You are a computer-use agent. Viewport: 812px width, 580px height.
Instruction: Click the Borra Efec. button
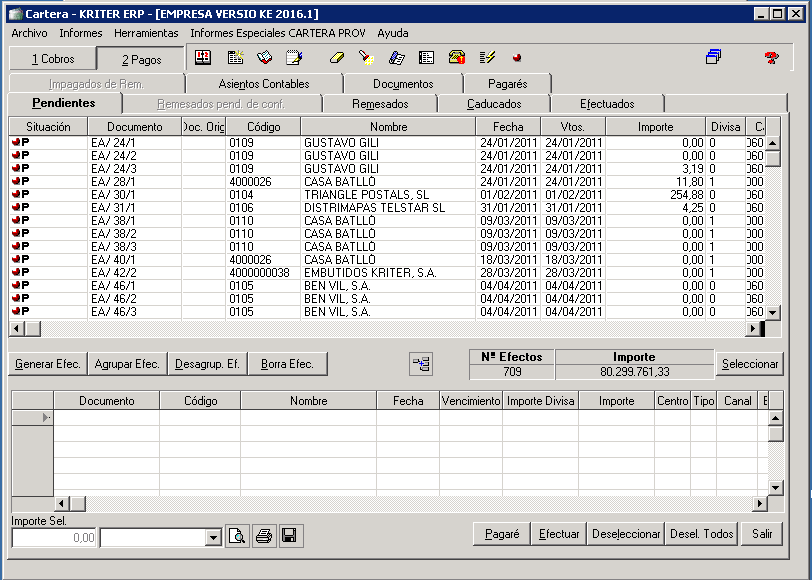click(x=287, y=364)
